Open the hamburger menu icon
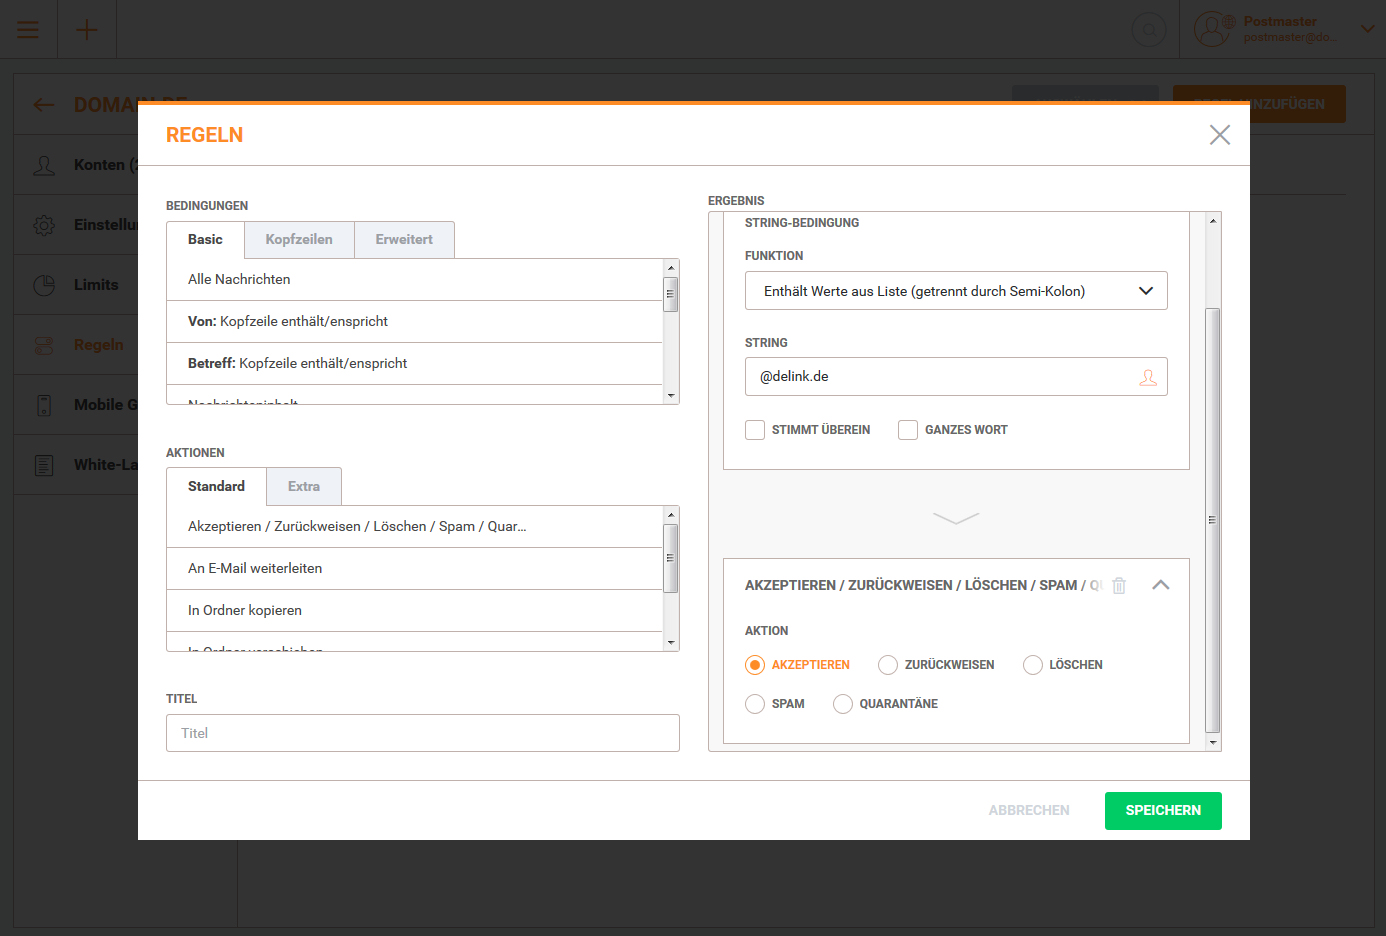 28,30
